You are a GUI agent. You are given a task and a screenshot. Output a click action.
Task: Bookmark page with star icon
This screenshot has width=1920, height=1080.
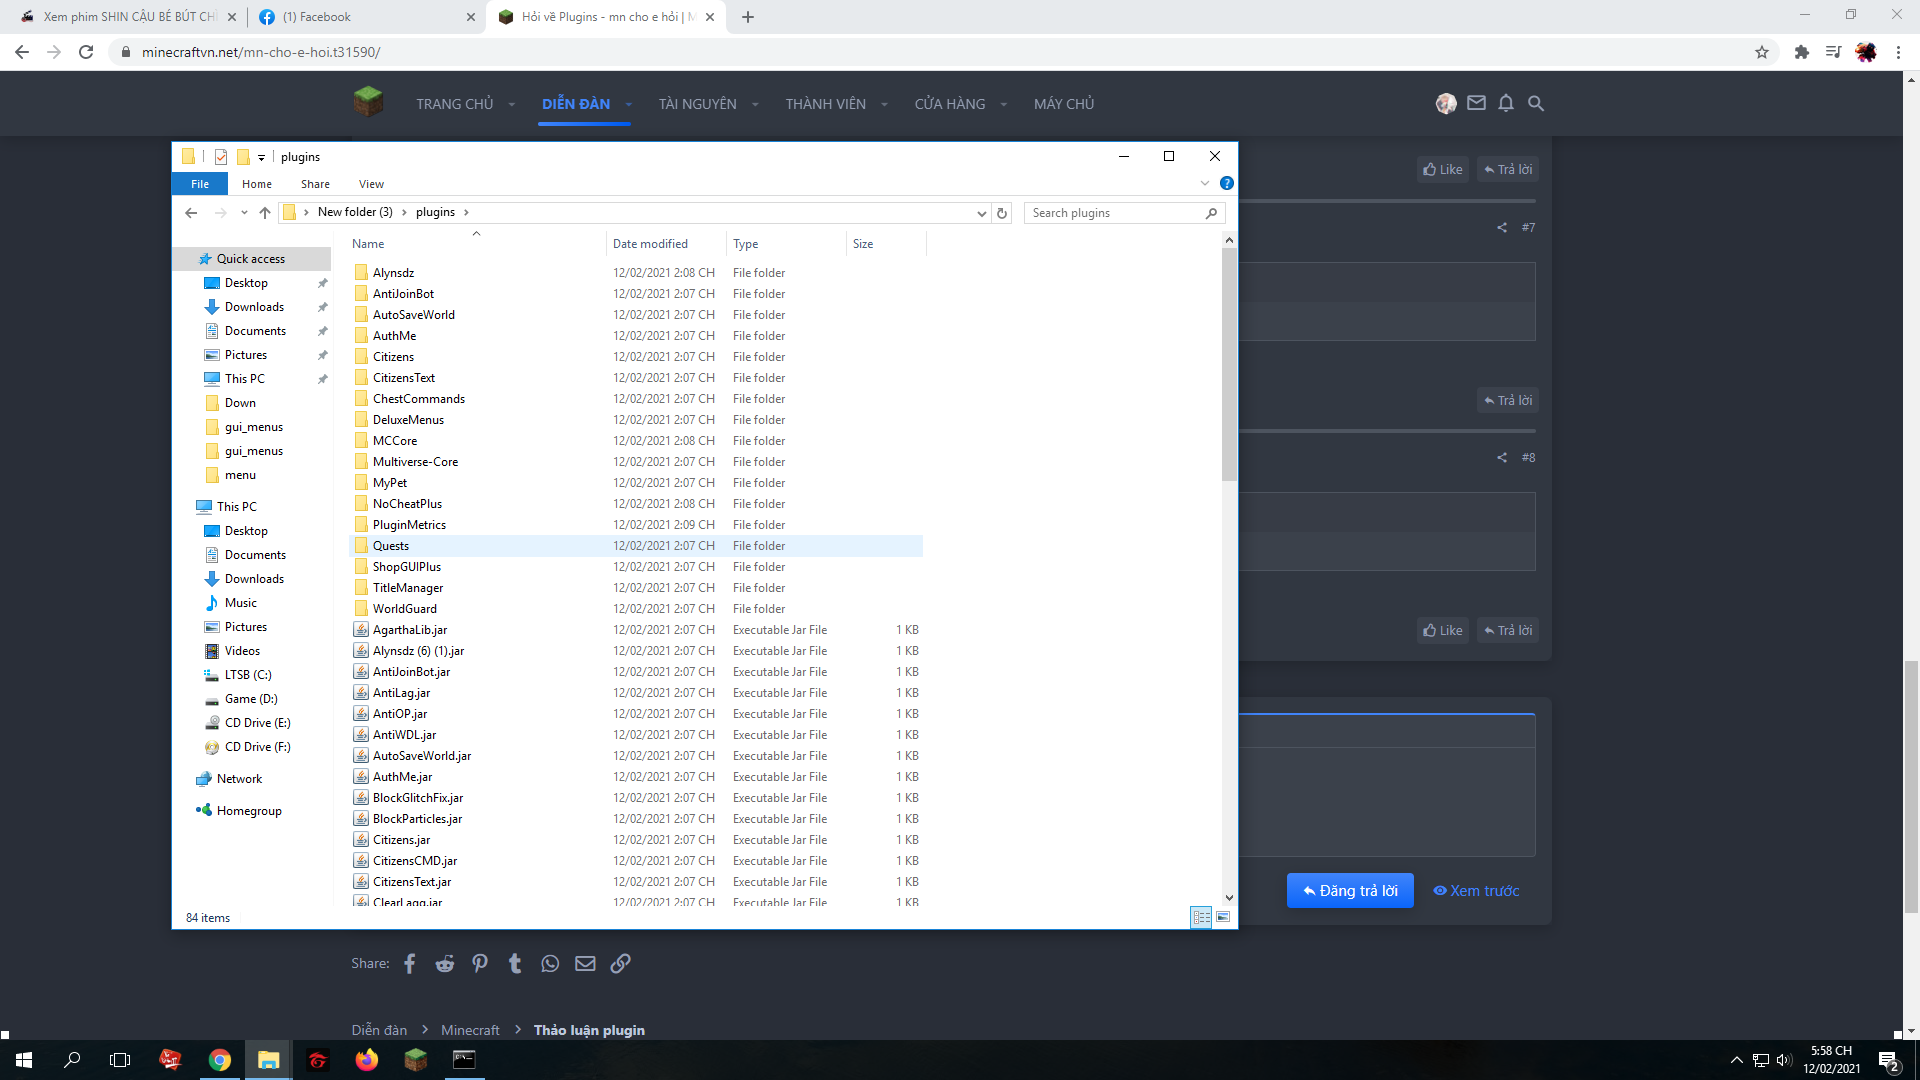click(1762, 52)
